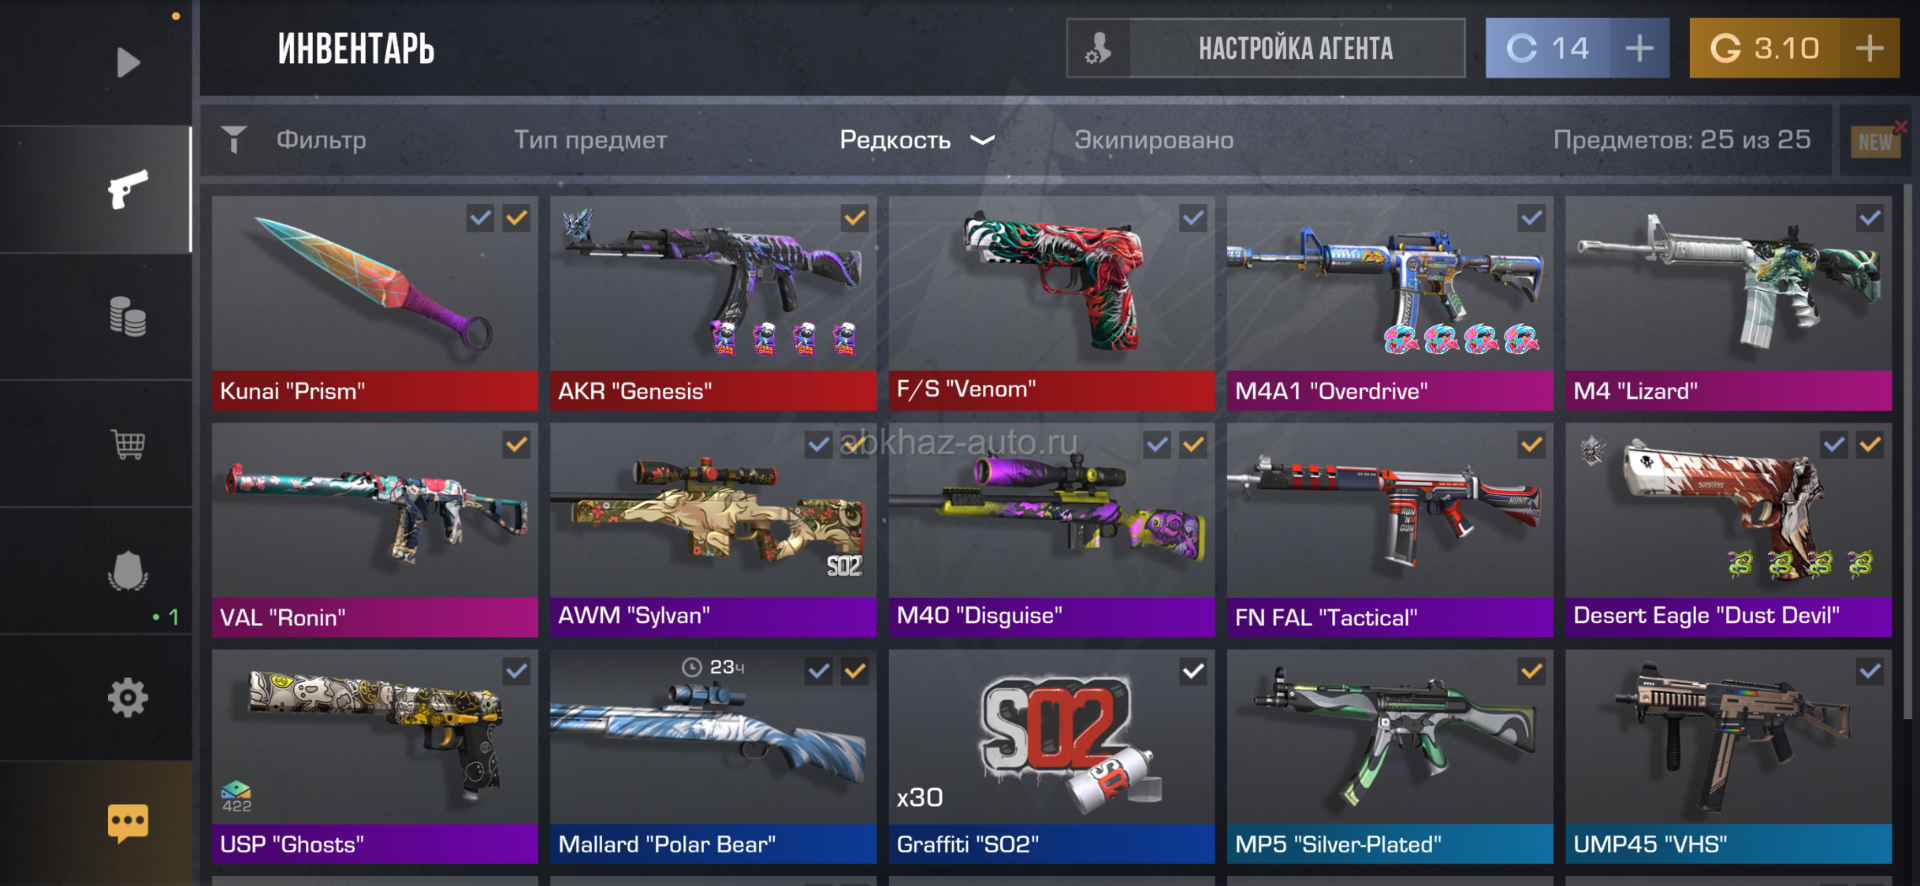This screenshot has height=886, width=1920.
Task: Open the Фильтр menu item
Action: [321, 140]
